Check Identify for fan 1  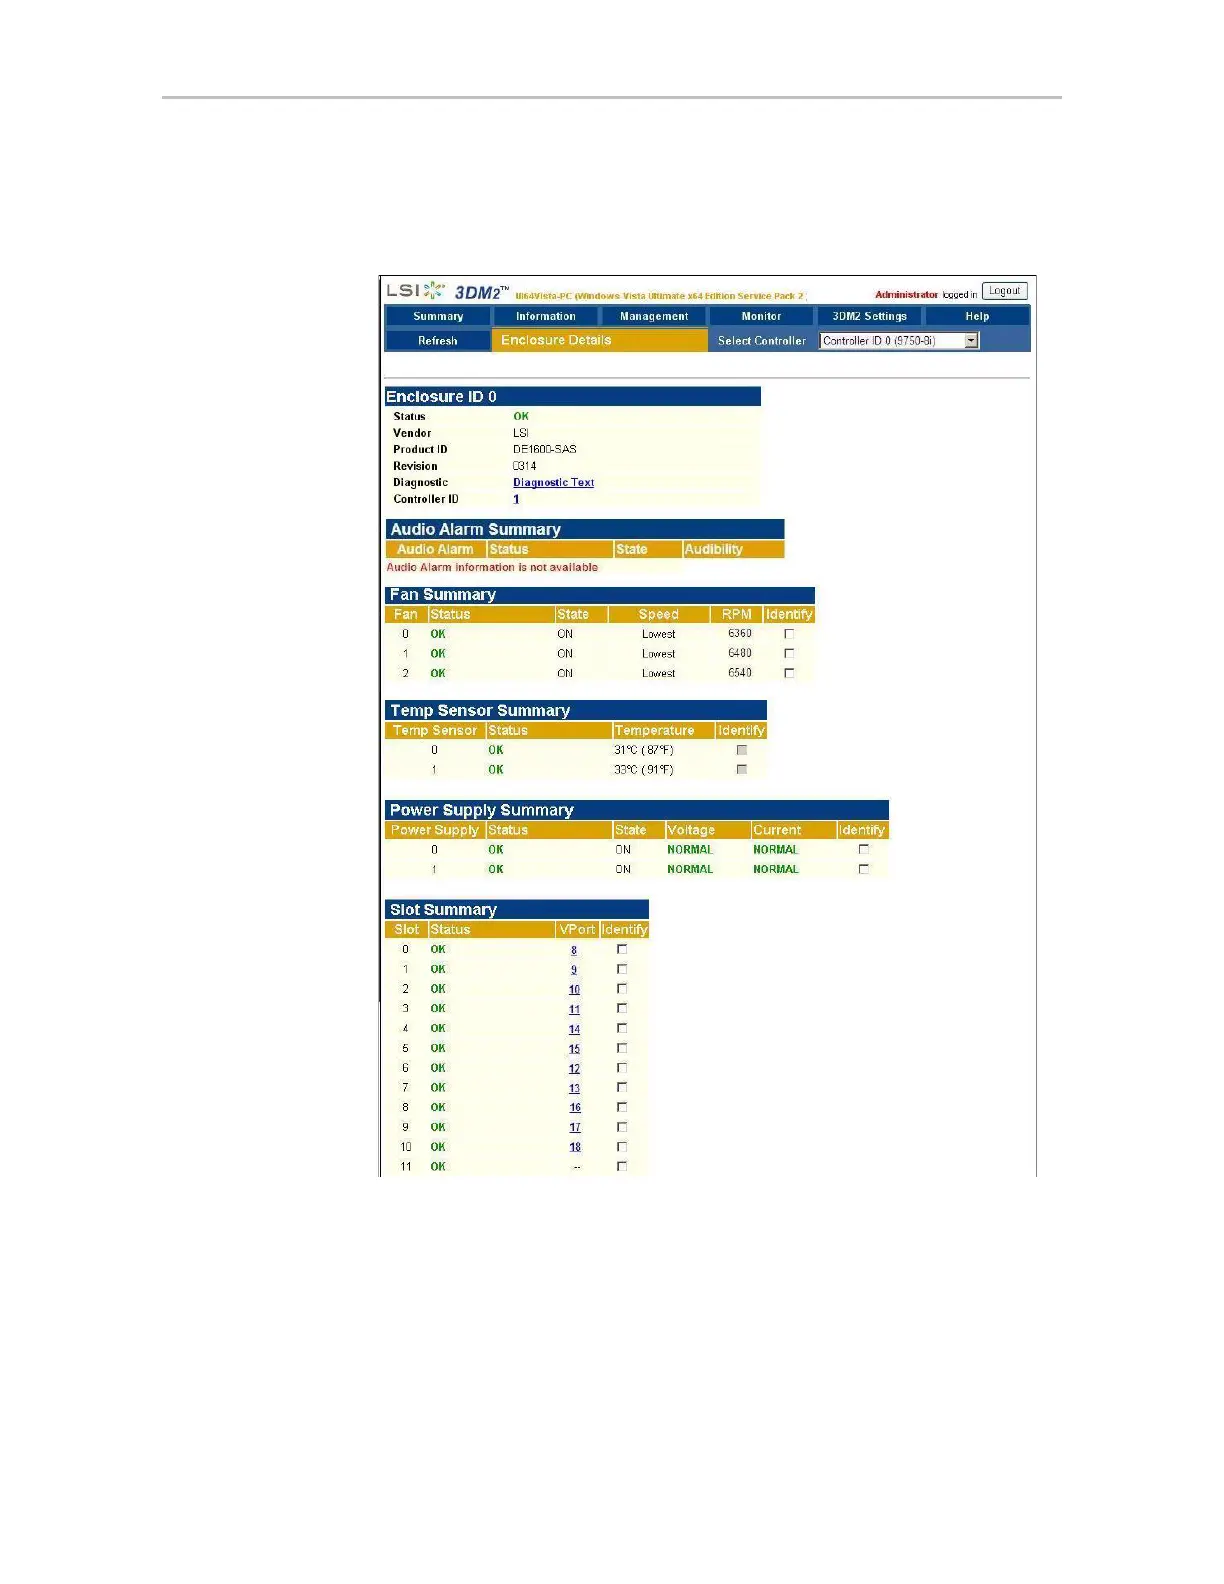tap(789, 654)
